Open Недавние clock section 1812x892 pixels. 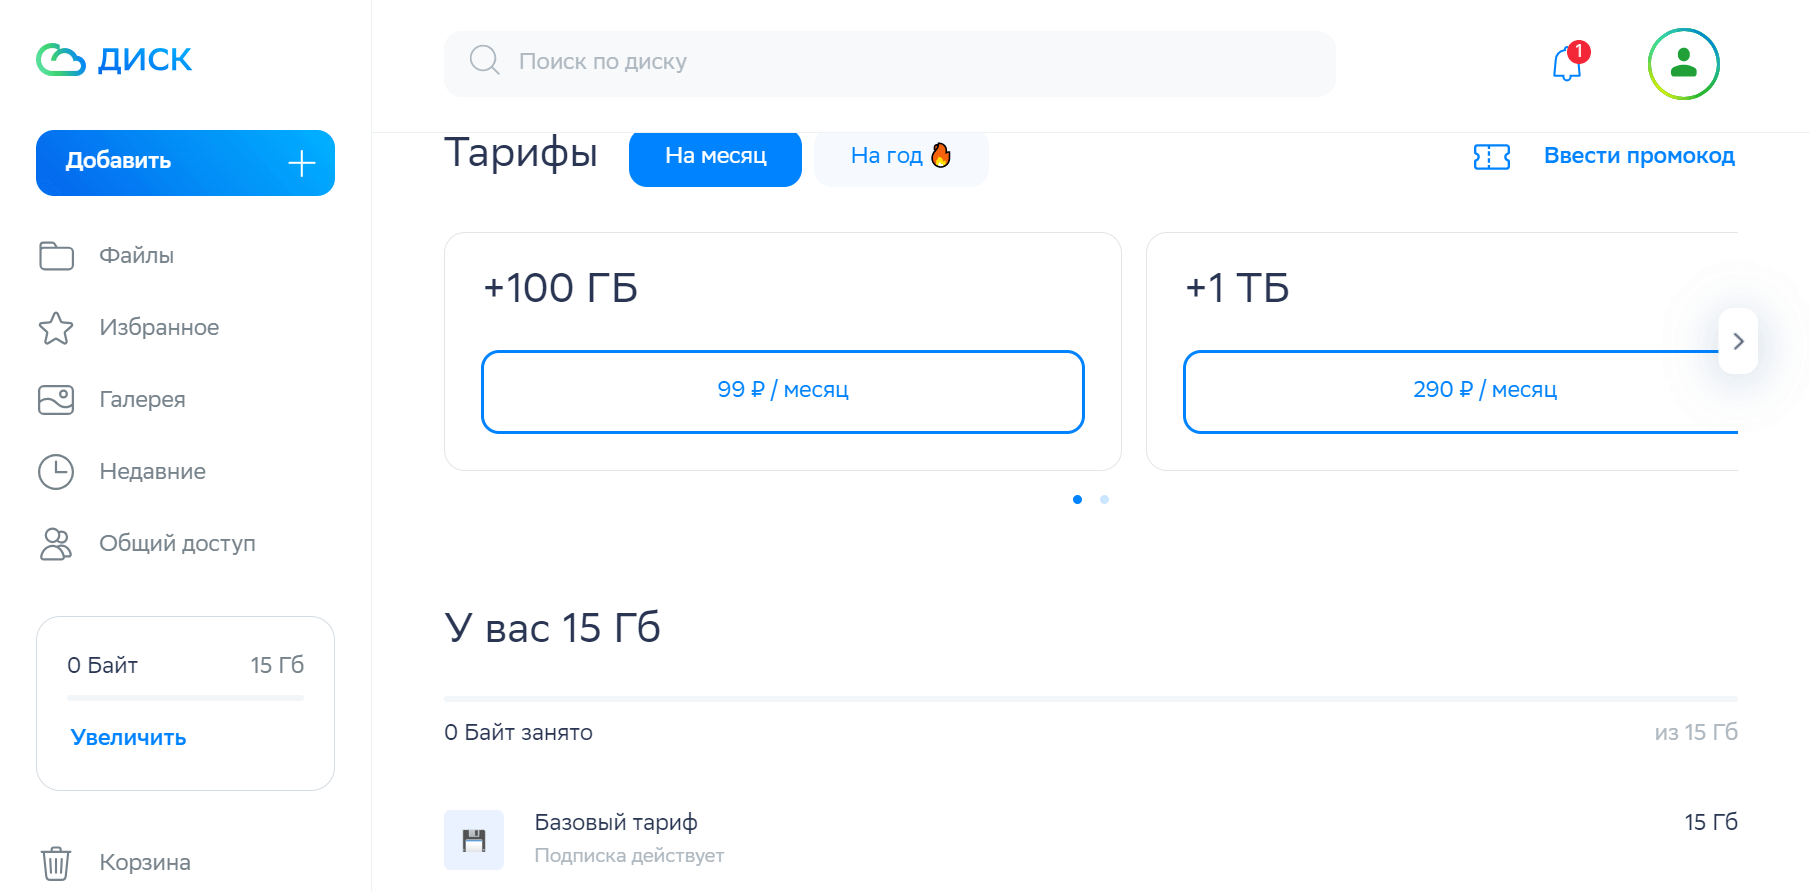121,472
